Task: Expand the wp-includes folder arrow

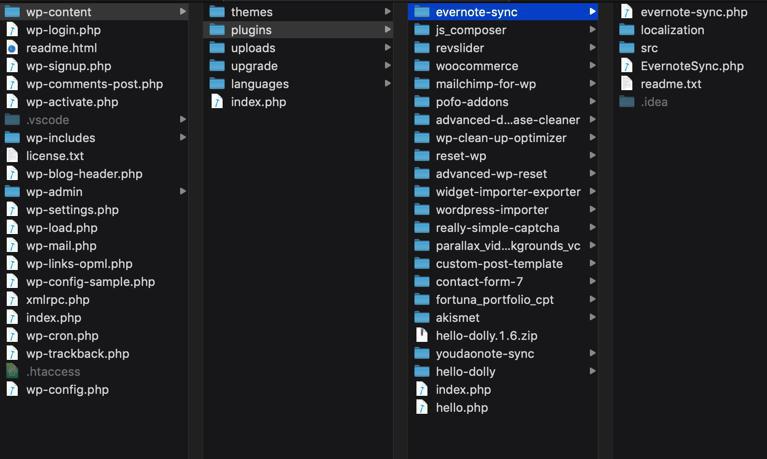Action: pos(183,138)
